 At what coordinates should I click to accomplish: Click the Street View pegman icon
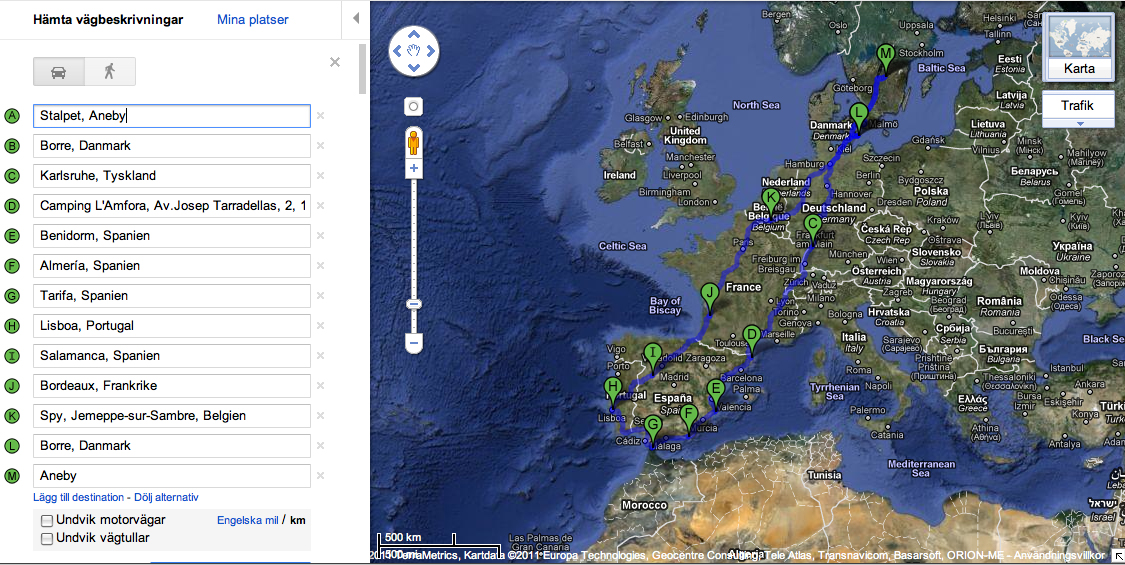[x=413, y=143]
